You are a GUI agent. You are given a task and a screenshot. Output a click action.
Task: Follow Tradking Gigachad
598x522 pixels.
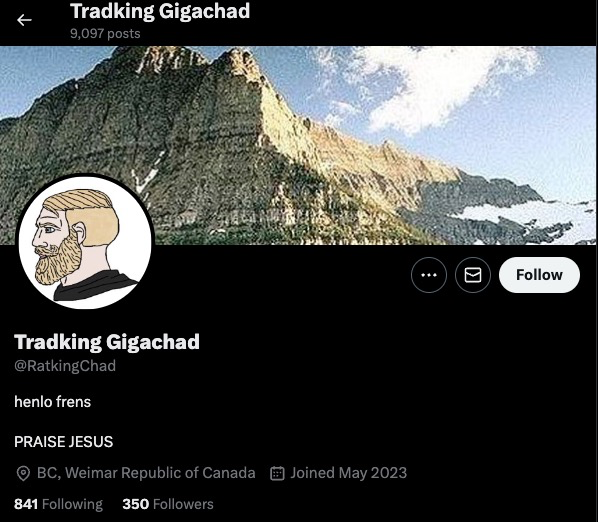(x=539, y=275)
